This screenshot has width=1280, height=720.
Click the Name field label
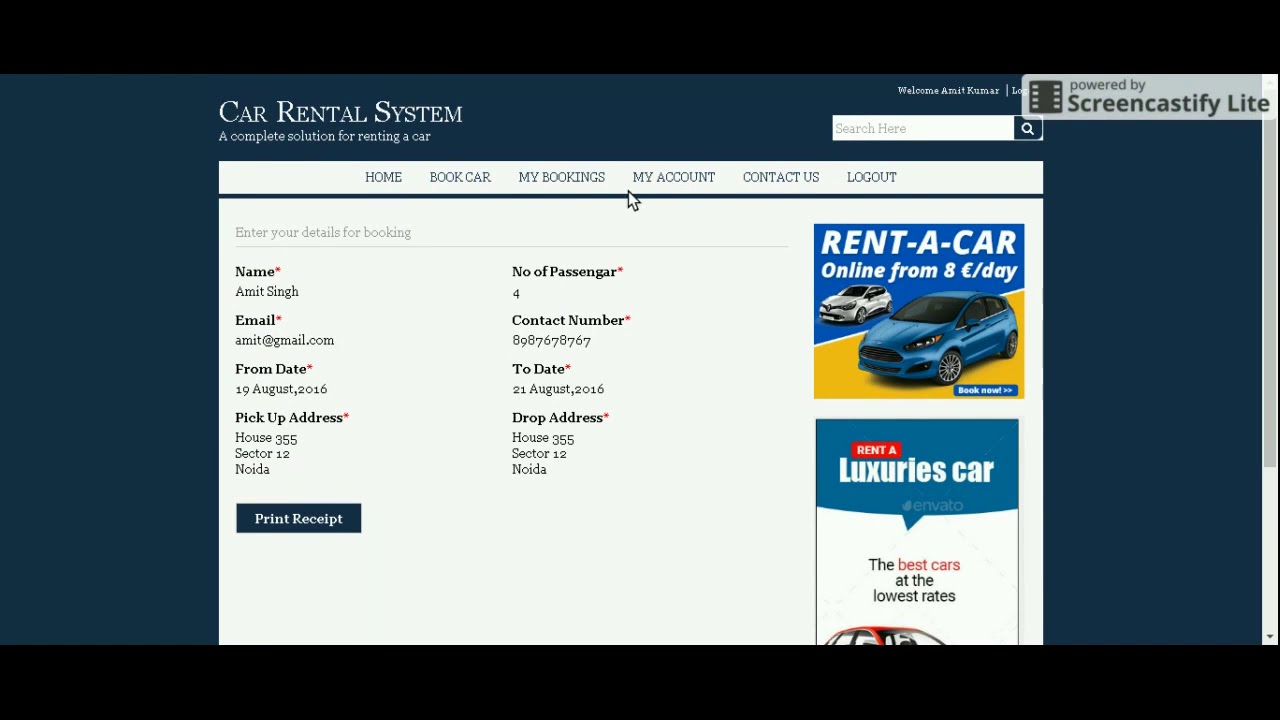pyautogui.click(x=258, y=271)
